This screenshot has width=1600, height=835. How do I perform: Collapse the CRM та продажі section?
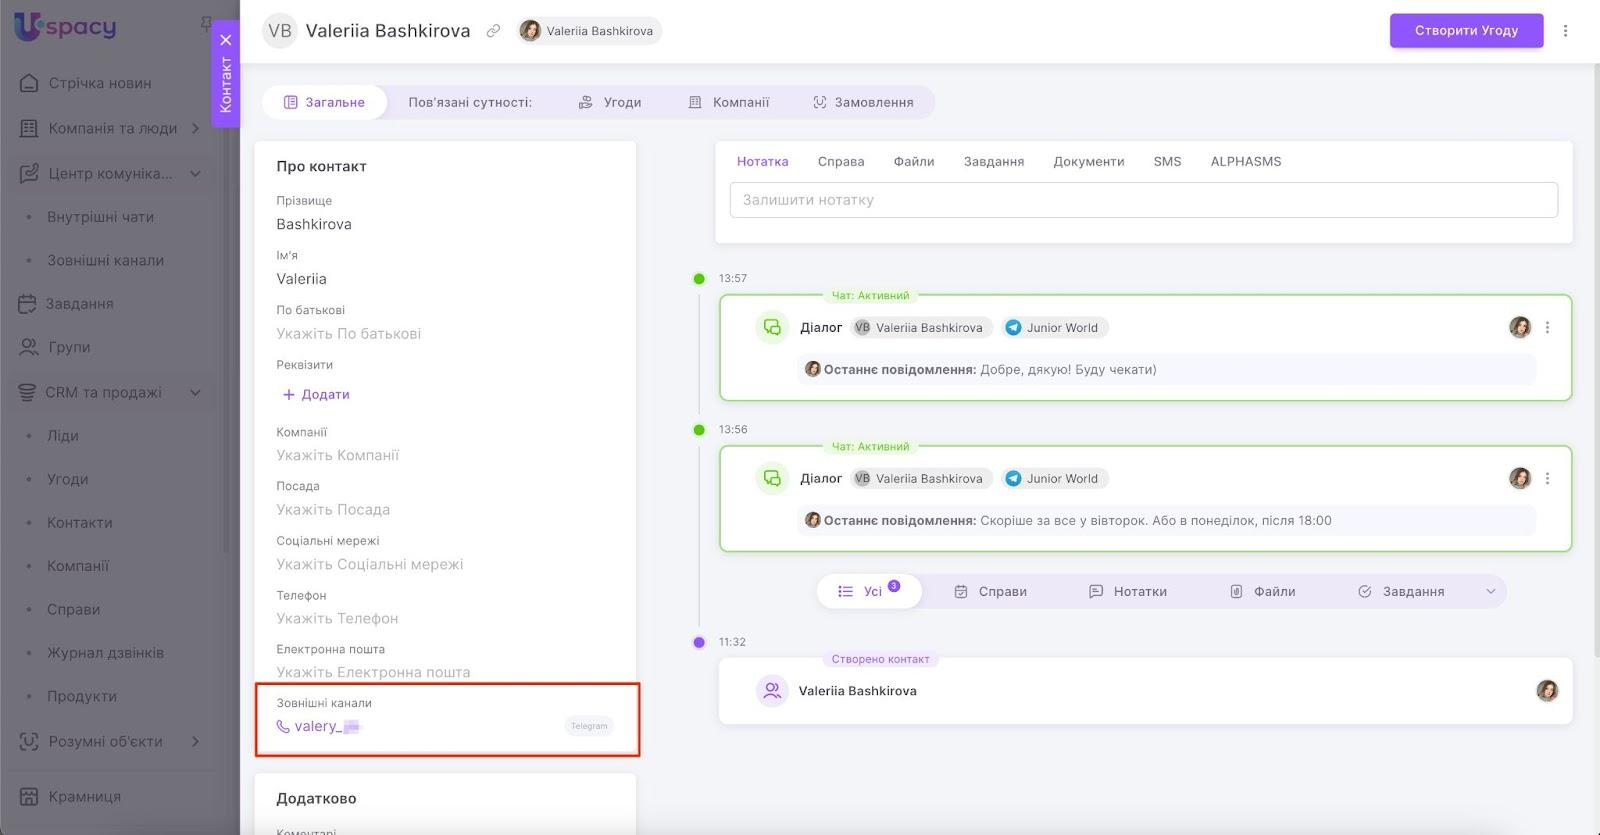[x=195, y=392]
